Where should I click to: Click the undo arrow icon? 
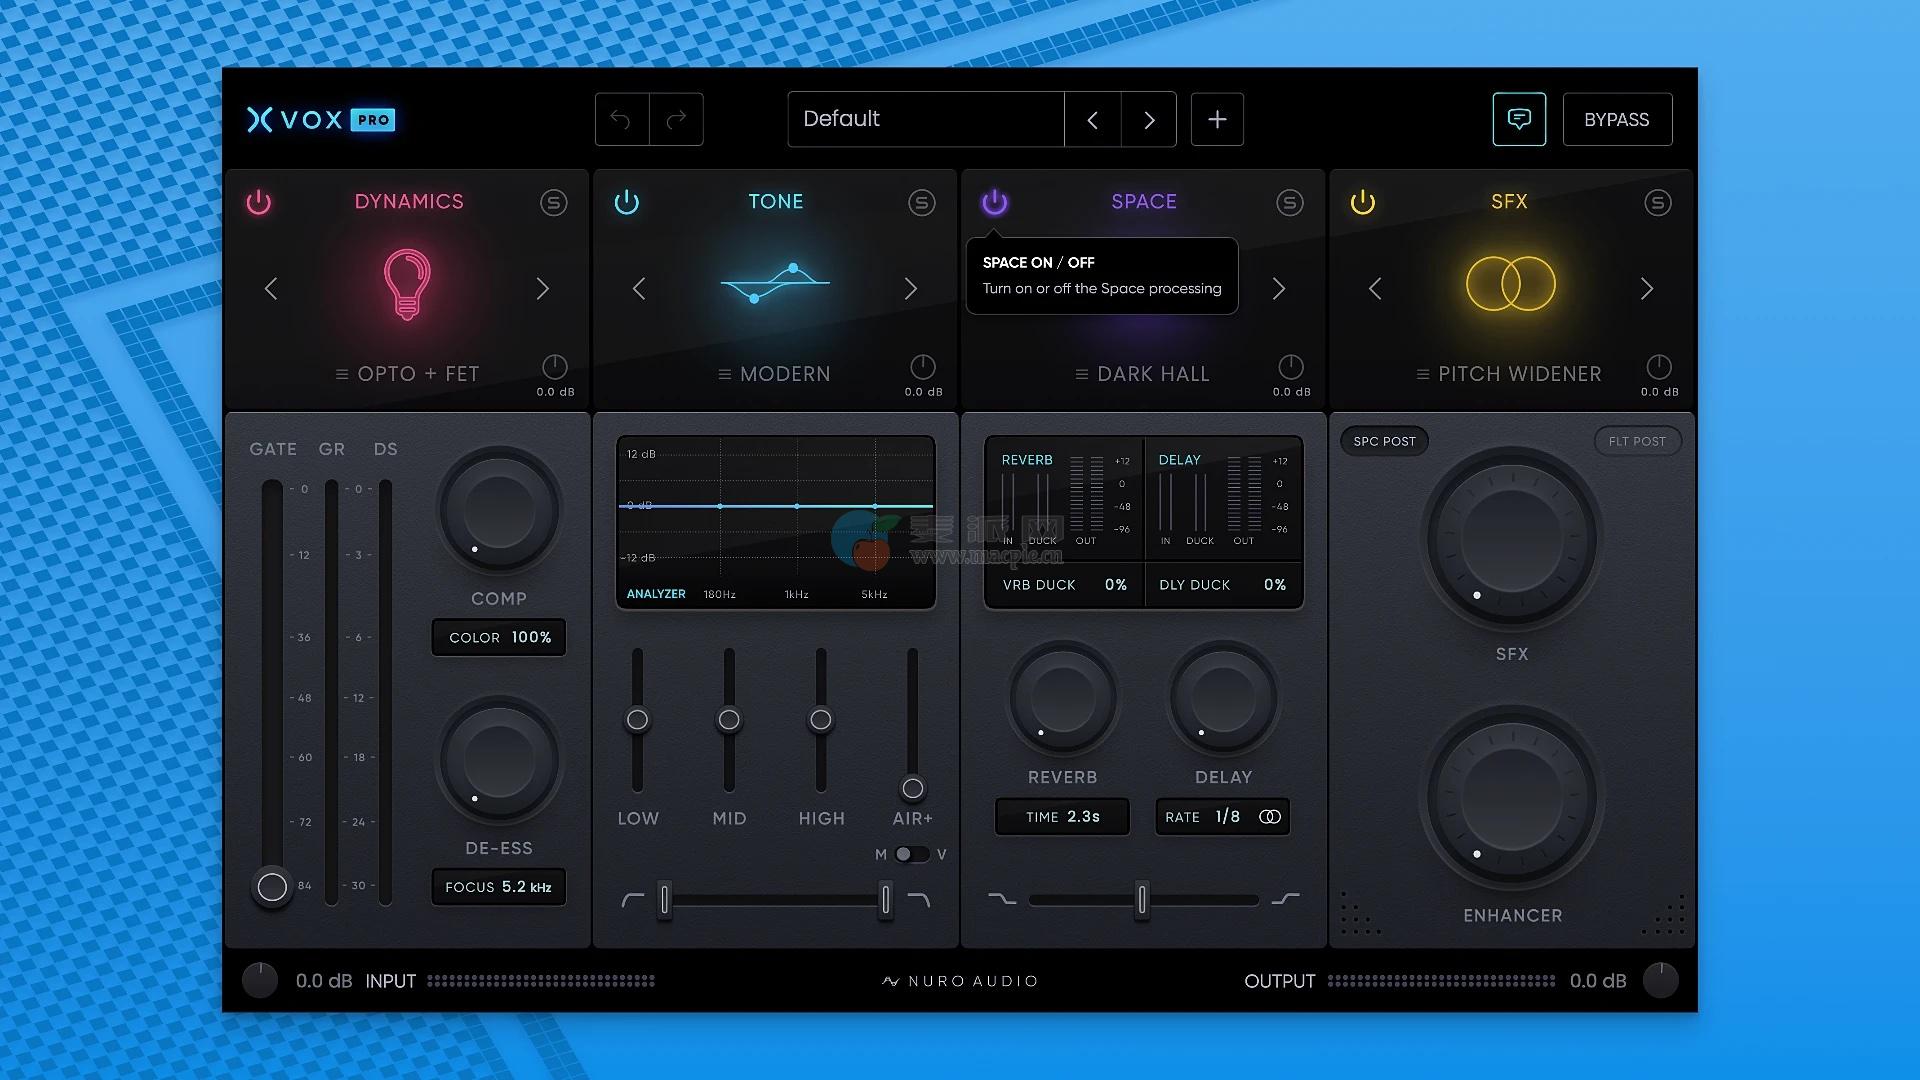click(x=621, y=120)
